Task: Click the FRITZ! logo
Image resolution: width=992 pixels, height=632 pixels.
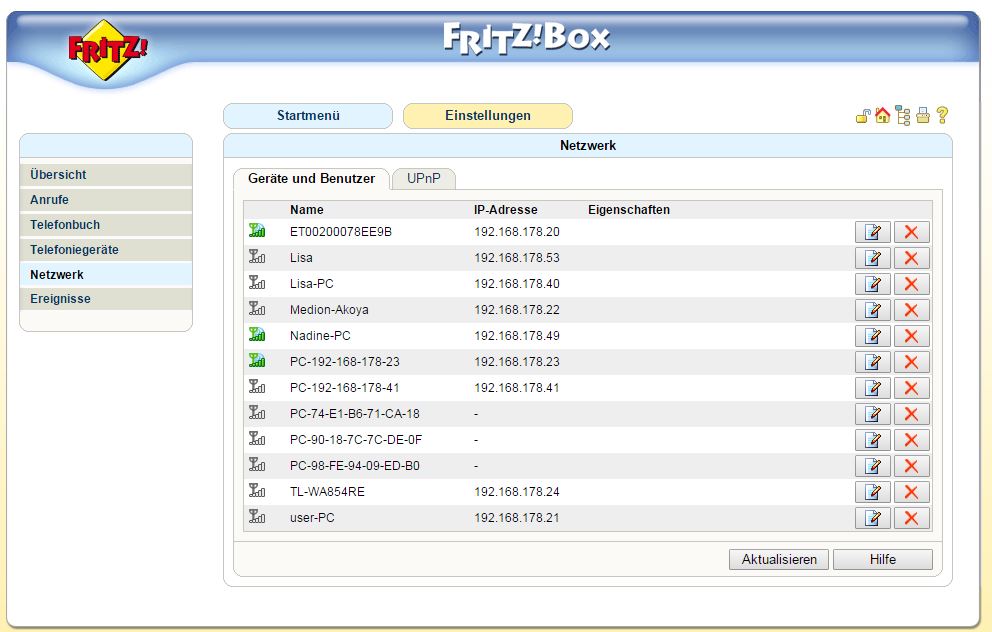Action: 107,50
